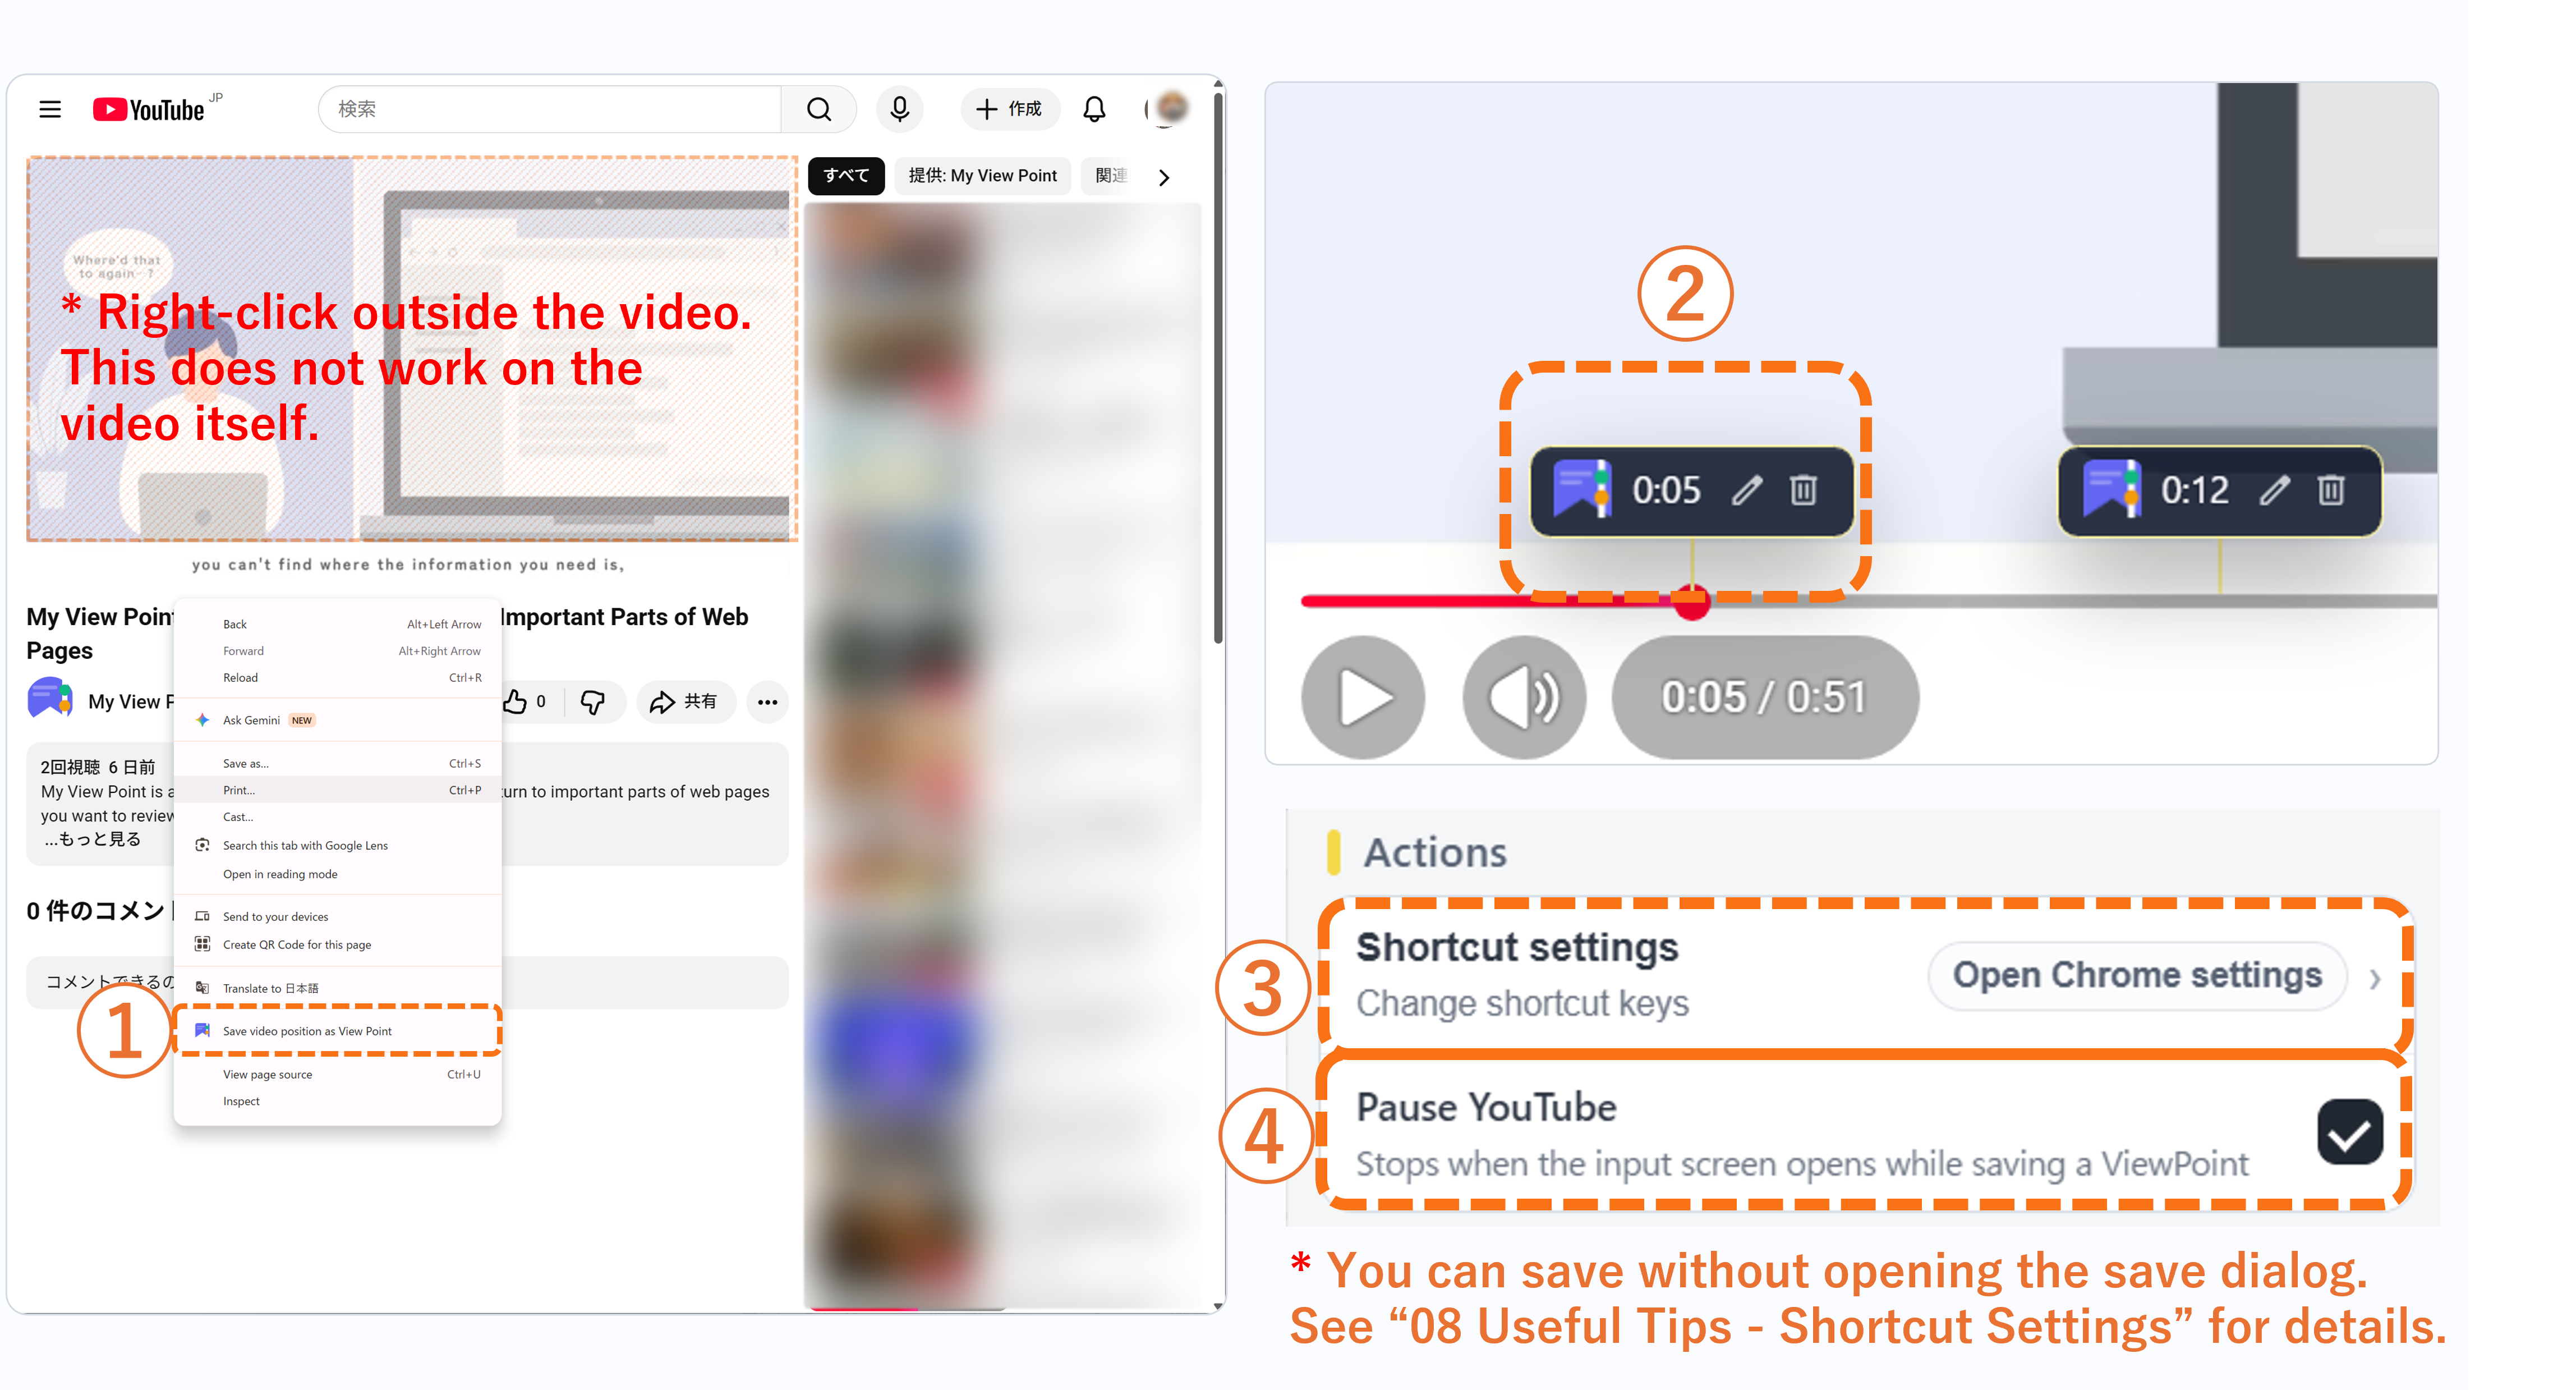Select Open in reading mode
Viewport: 2576px width, 1390px height.
coord(338,874)
